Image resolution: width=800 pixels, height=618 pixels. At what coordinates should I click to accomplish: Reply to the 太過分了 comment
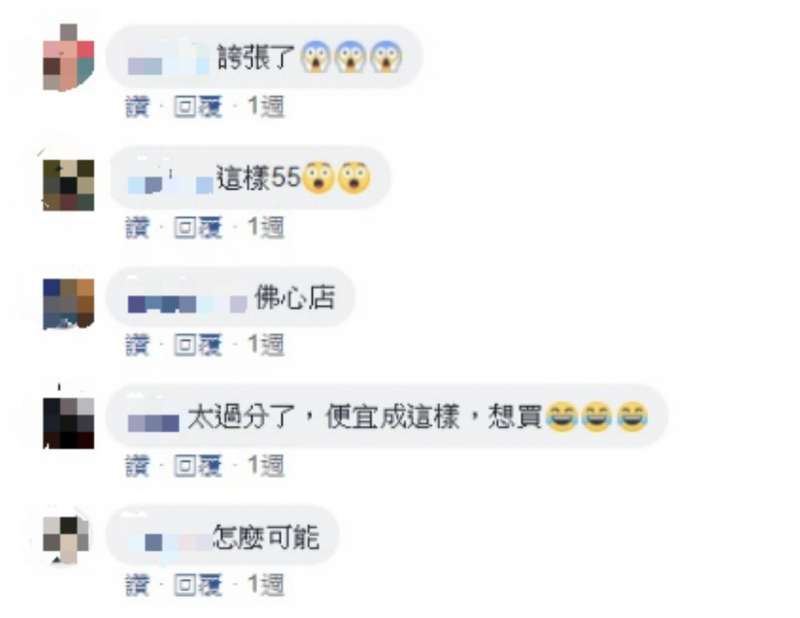click(x=198, y=466)
